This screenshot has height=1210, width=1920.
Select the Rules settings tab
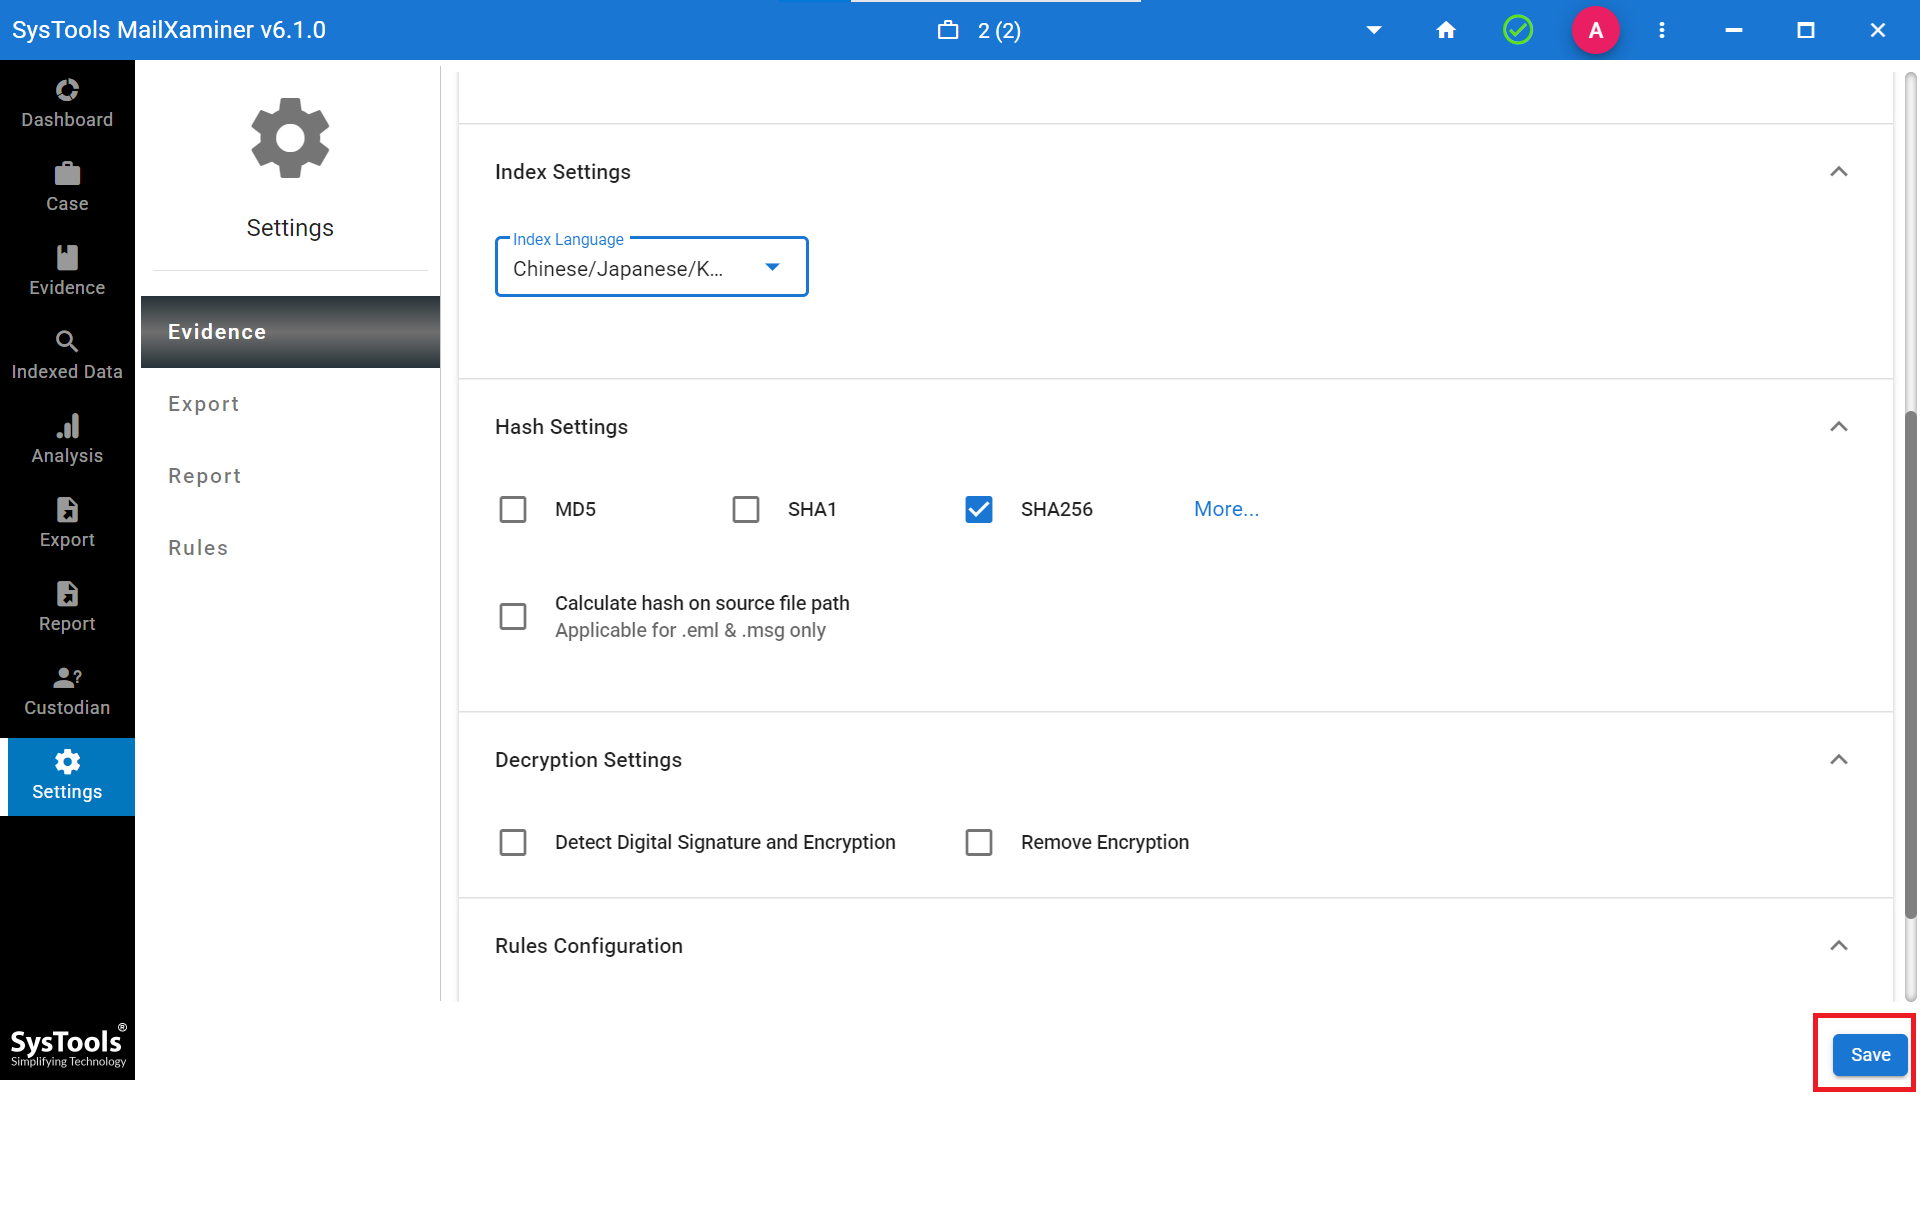click(198, 548)
